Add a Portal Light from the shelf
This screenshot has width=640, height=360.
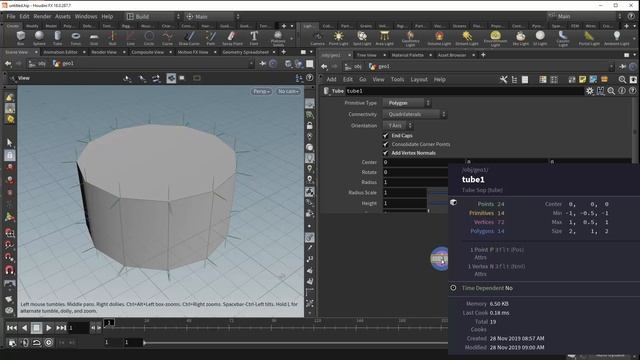pos(589,38)
